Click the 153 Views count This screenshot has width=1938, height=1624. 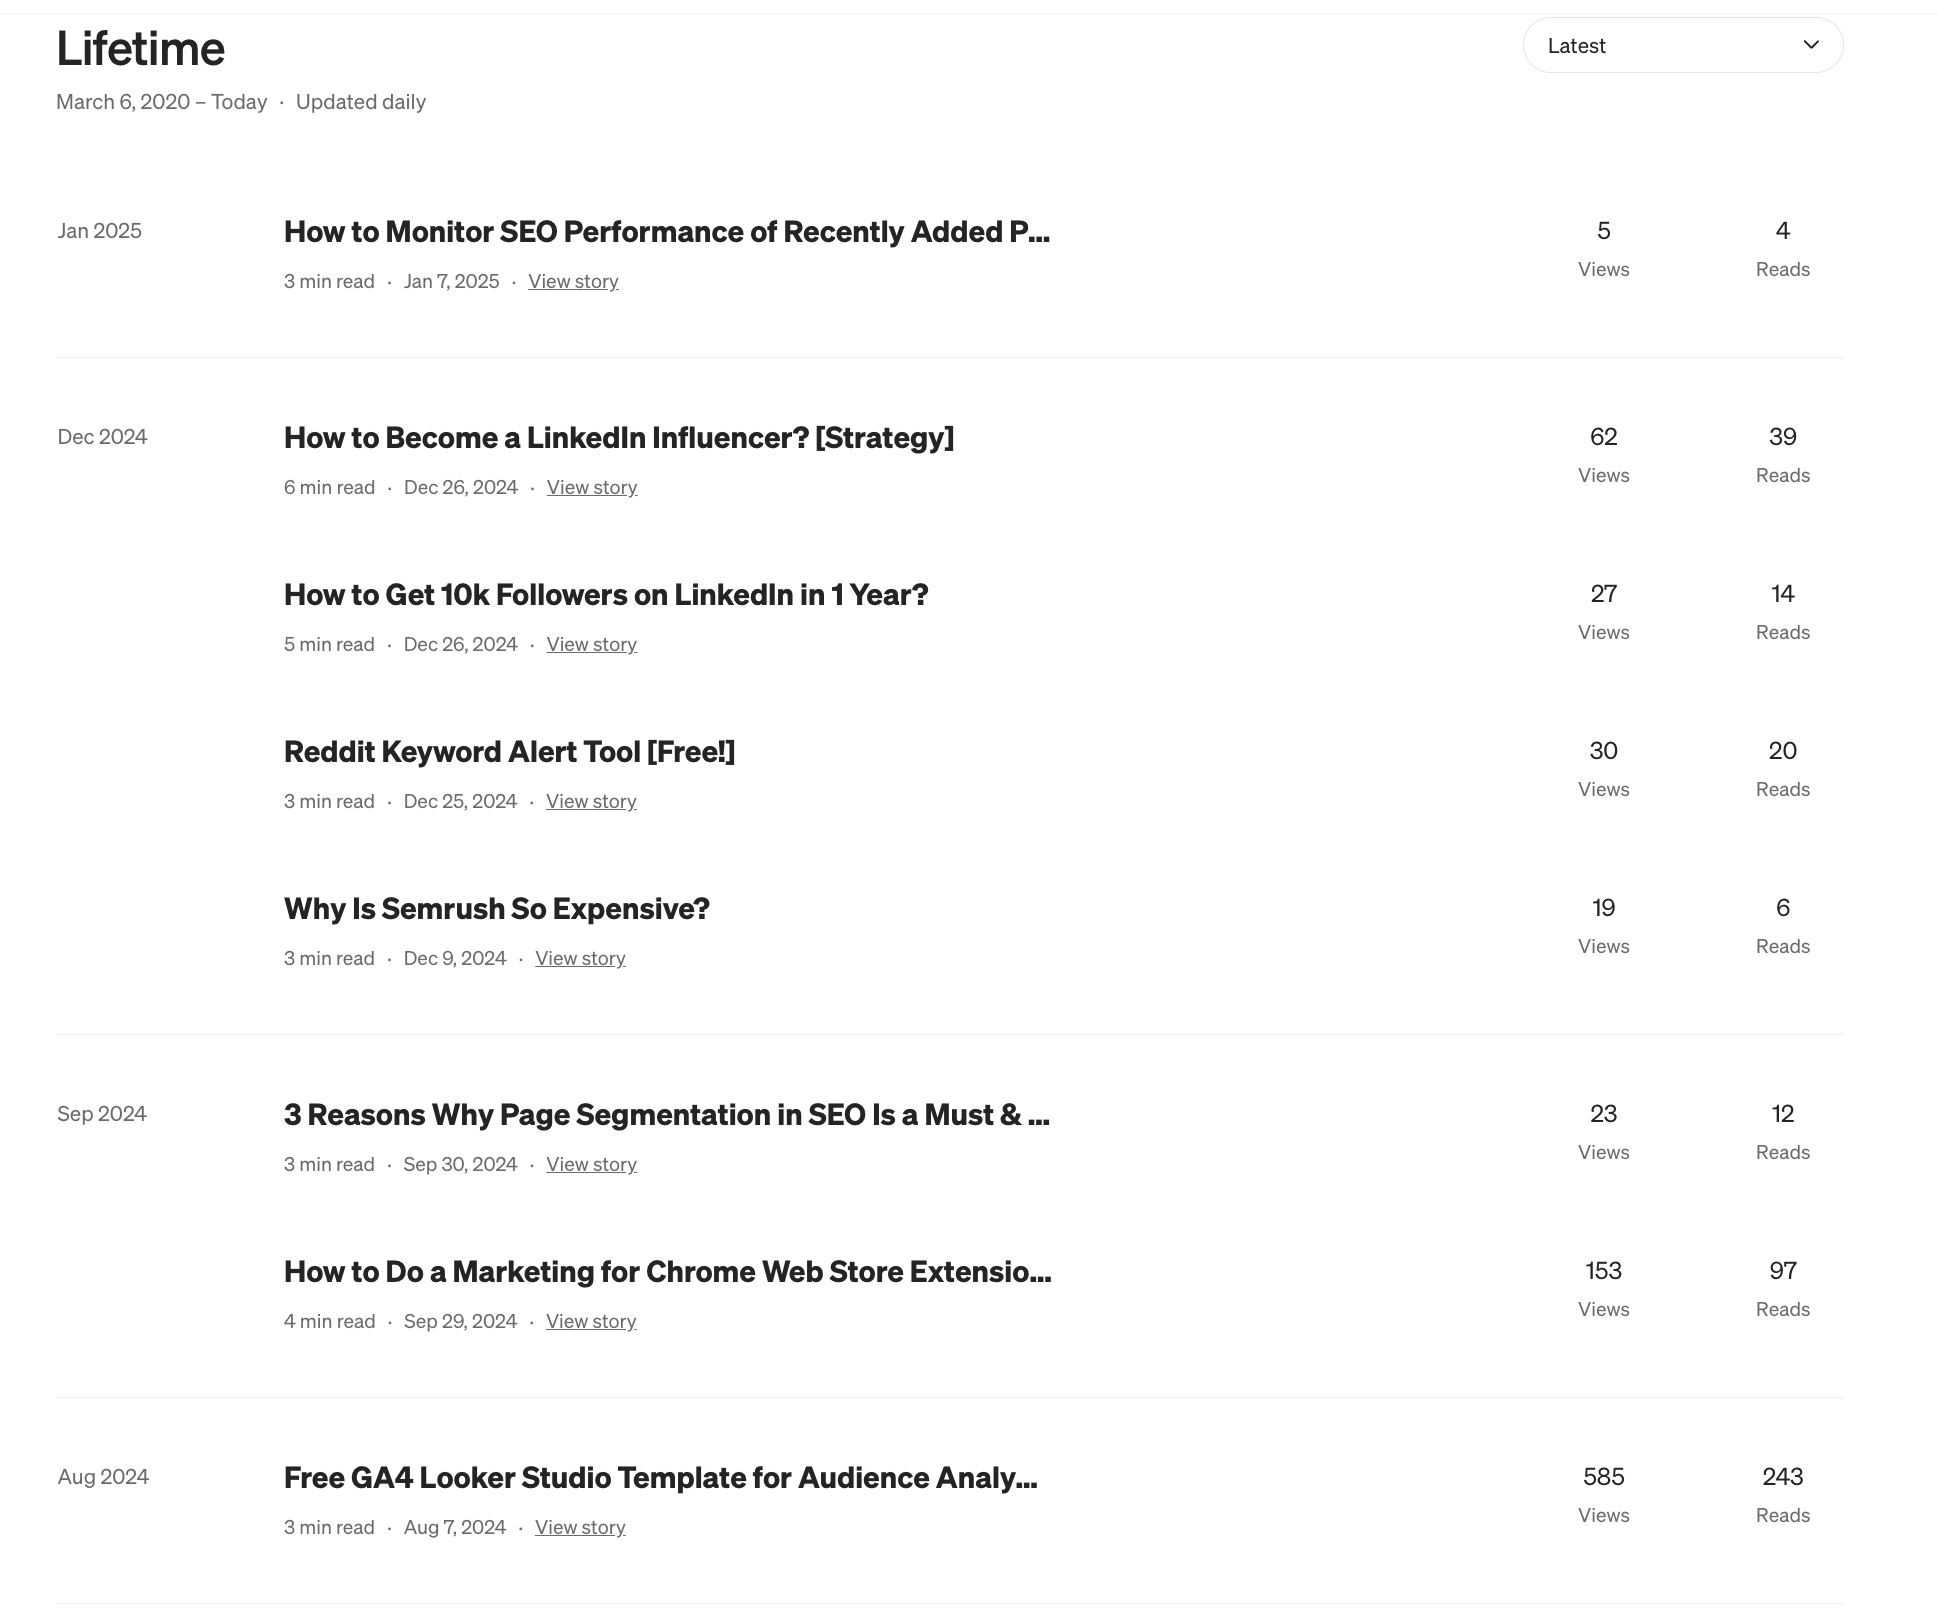click(x=1604, y=1271)
